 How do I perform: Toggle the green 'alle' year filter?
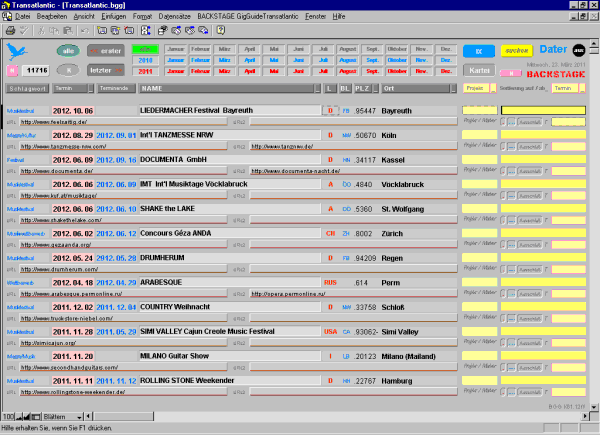click(x=146, y=48)
